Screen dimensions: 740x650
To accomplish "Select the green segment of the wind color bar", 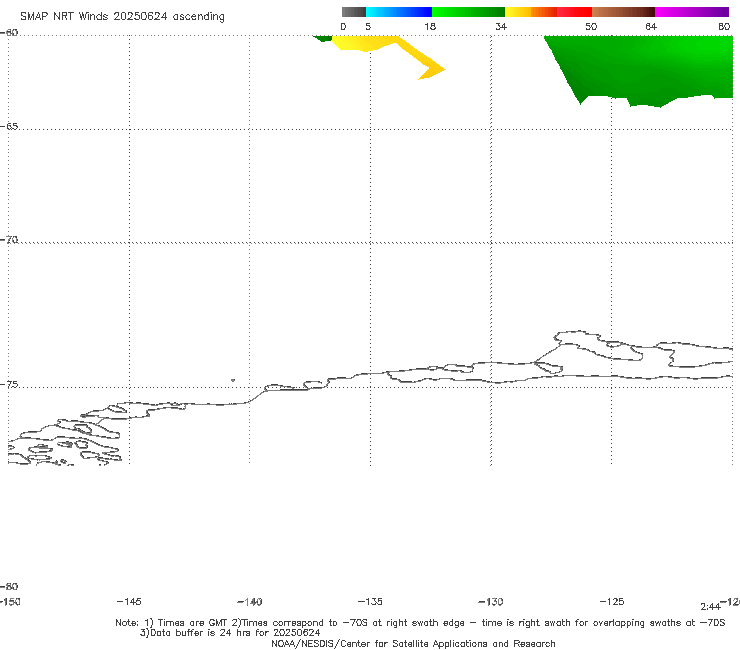I will point(468,12).
